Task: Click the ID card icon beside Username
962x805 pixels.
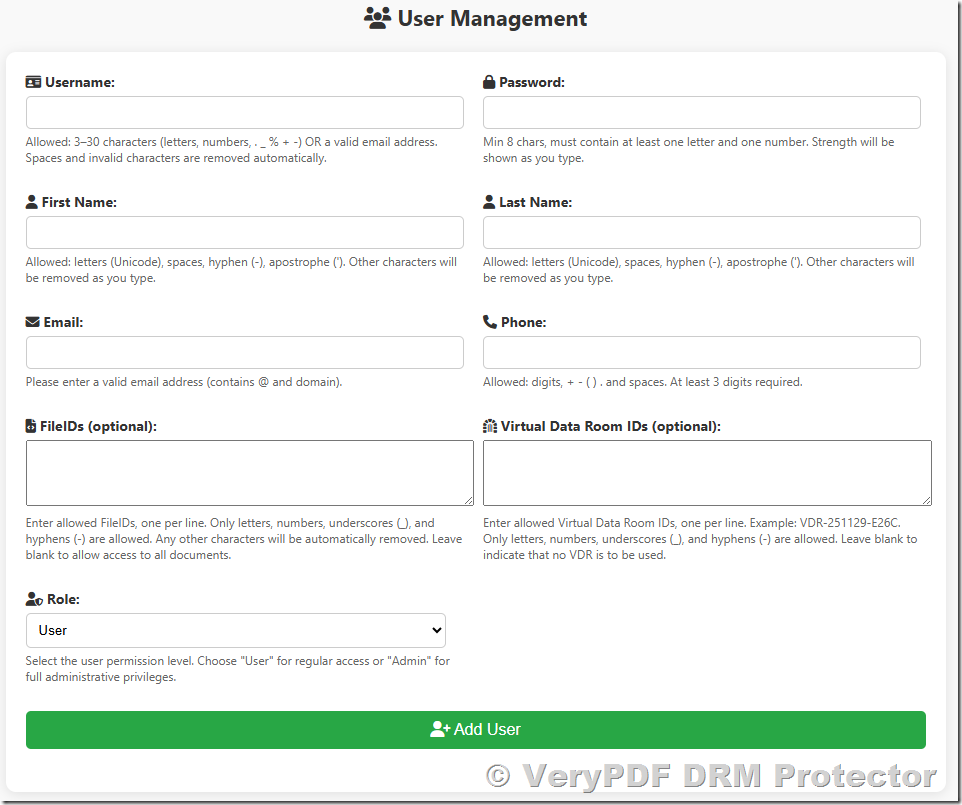Action: point(34,82)
